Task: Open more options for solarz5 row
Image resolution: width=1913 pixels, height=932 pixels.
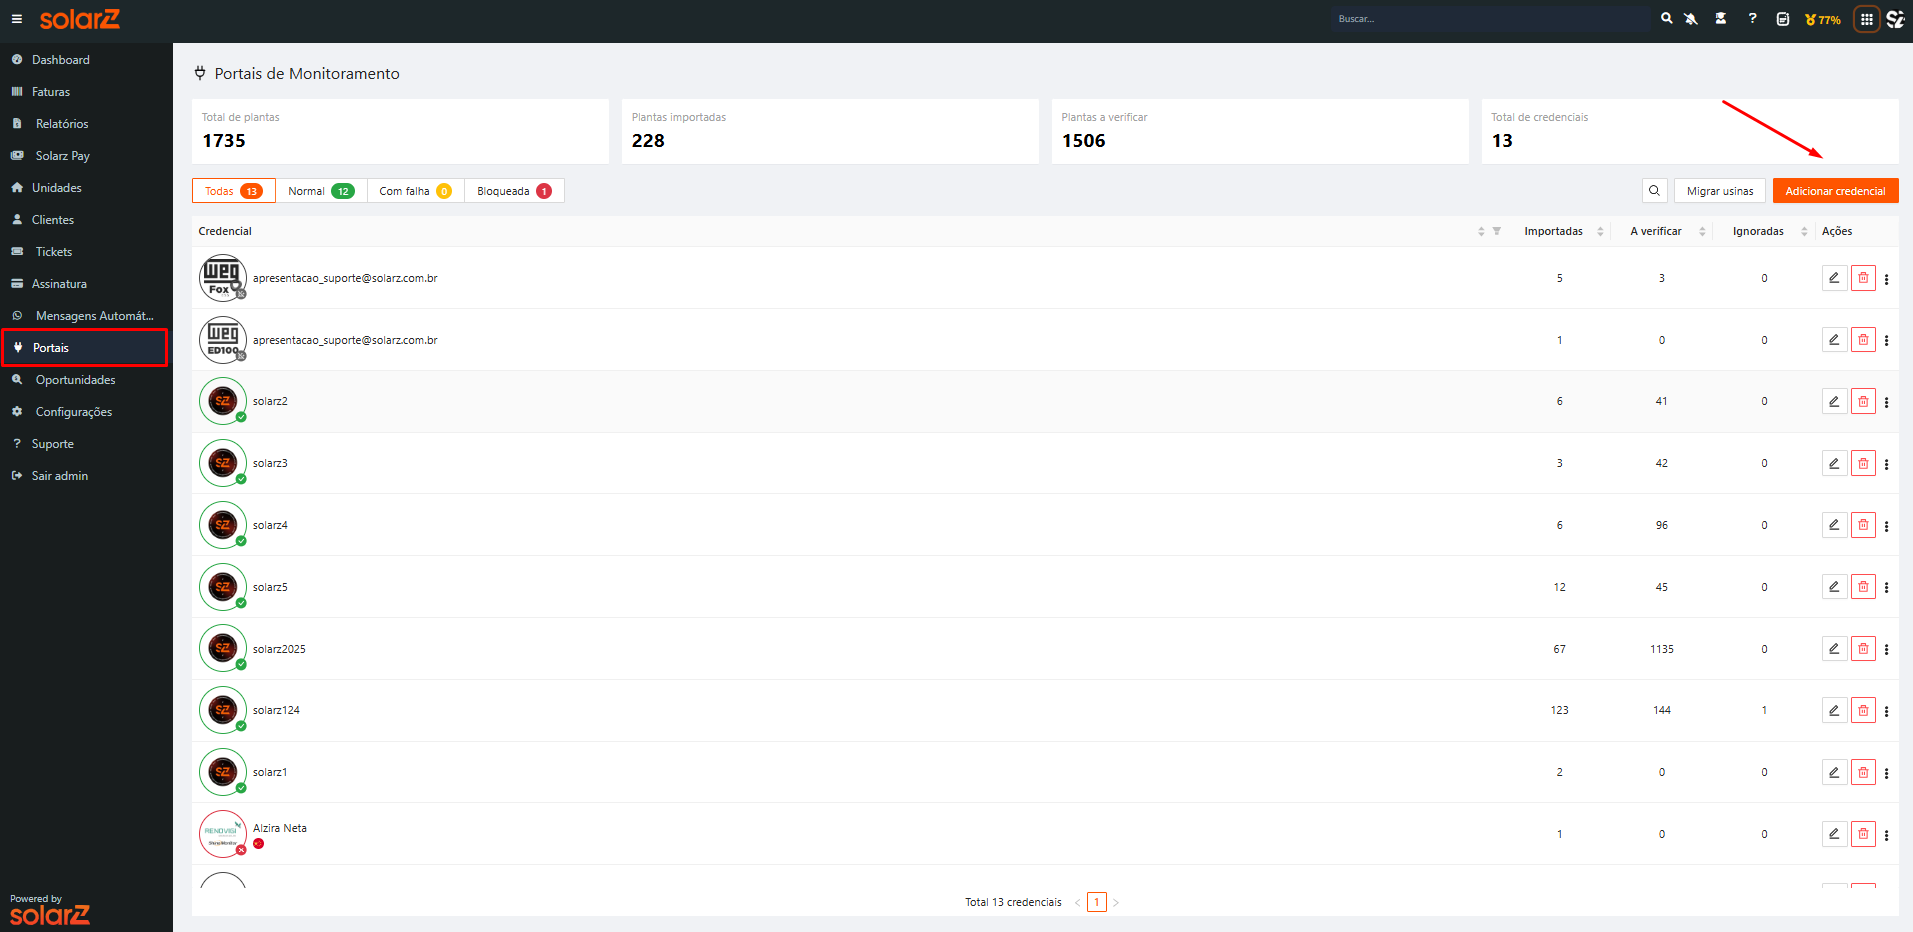Action: 1887,588
